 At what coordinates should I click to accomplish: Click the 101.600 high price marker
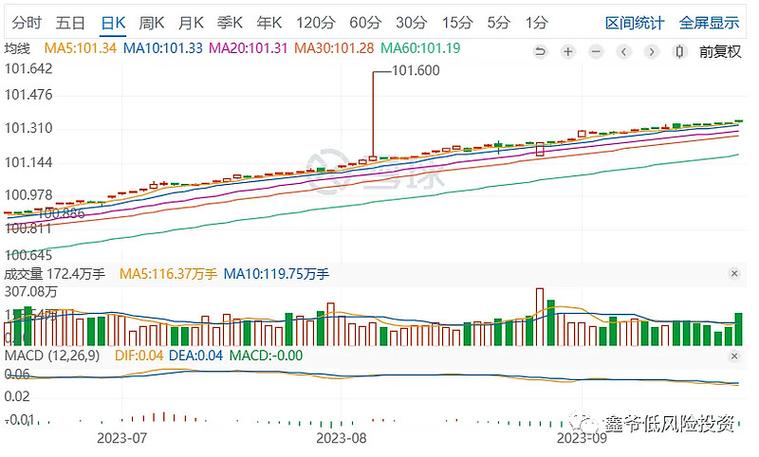[x=416, y=71]
